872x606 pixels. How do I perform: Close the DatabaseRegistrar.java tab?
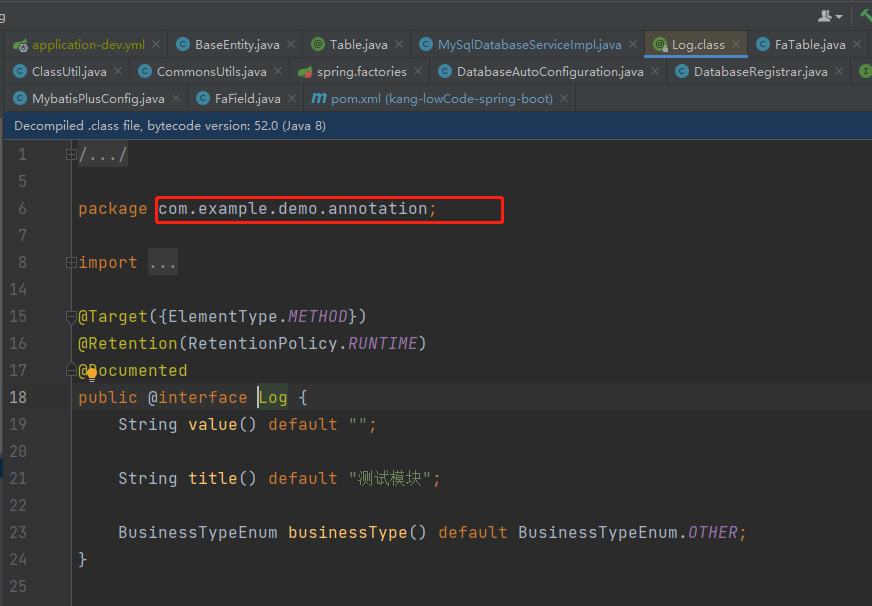point(839,72)
